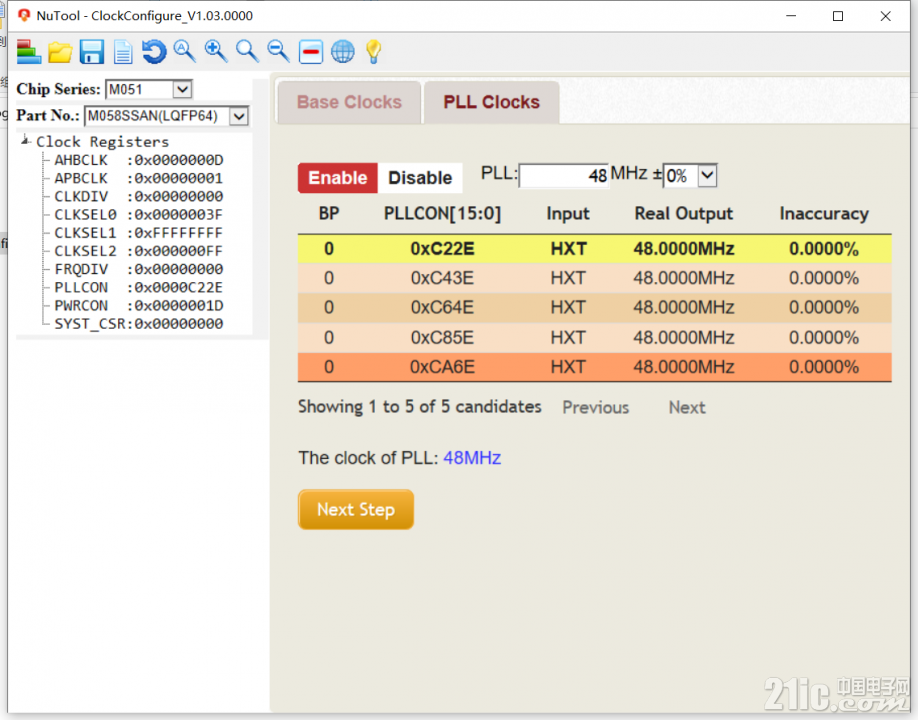
Task: Click the document page toolbar icon
Action: click(122, 52)
